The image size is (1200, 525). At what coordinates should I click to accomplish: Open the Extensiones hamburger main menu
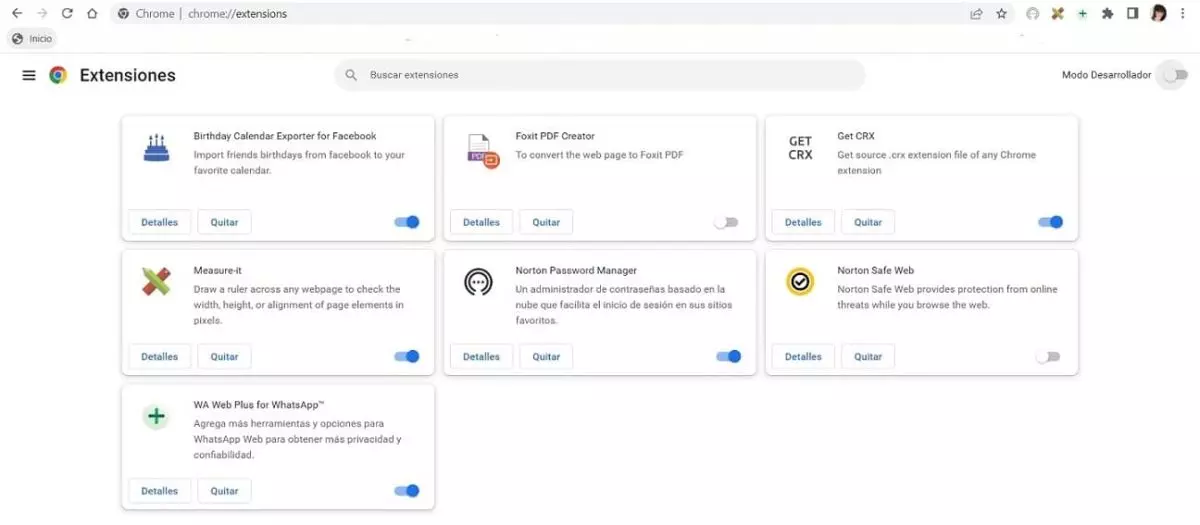tap(29, 75)
